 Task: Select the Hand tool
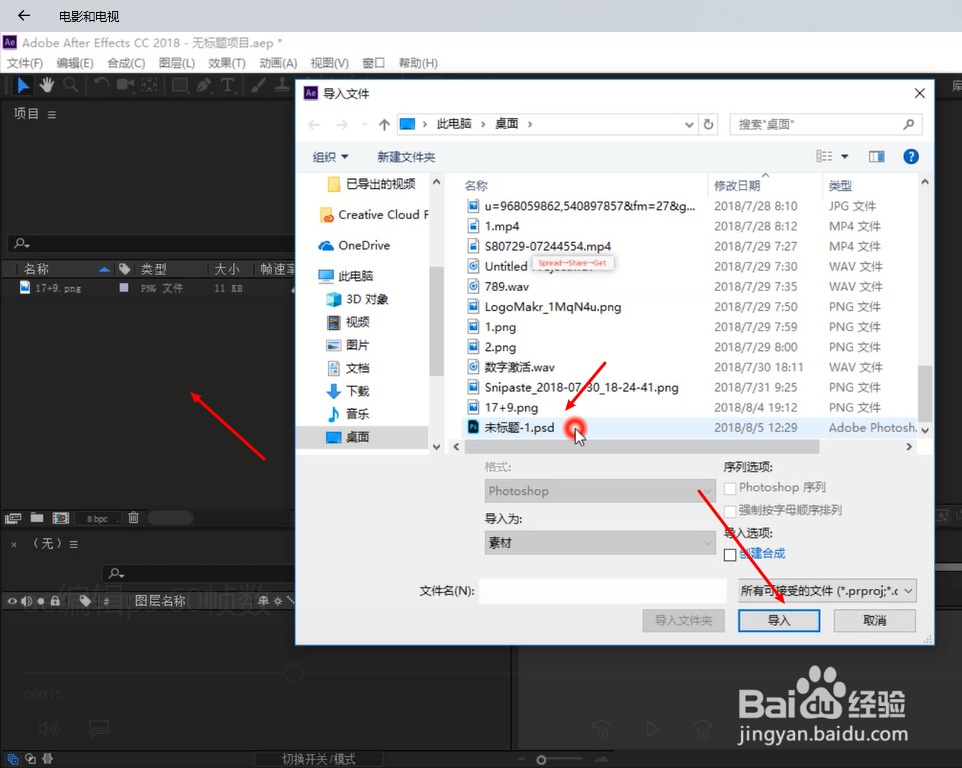pos(47,85)
